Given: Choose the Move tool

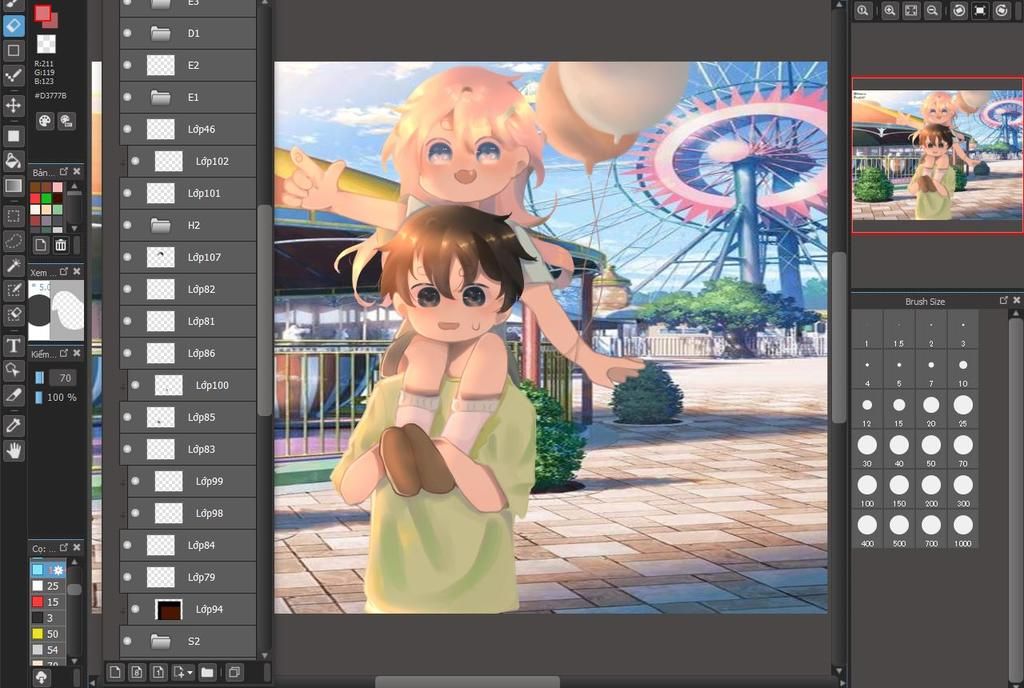Looking at the screenshot, I should 14,104.
